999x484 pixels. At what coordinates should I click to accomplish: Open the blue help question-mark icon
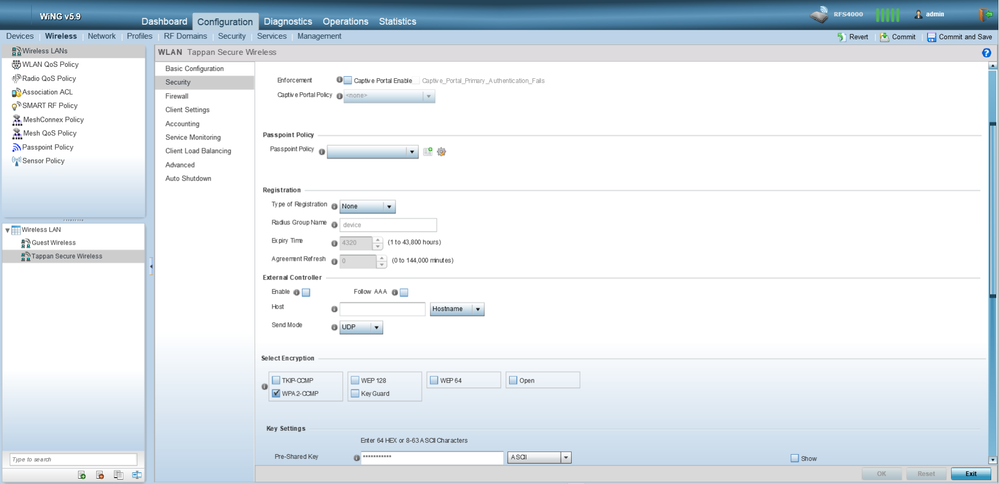987,53
